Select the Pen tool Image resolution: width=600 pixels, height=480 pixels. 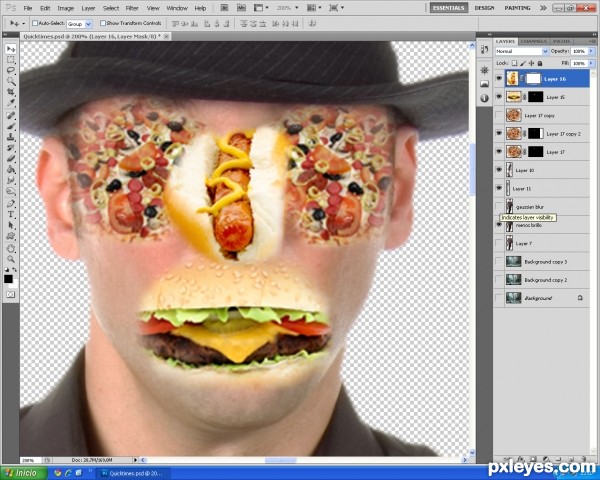coord(11,203)
